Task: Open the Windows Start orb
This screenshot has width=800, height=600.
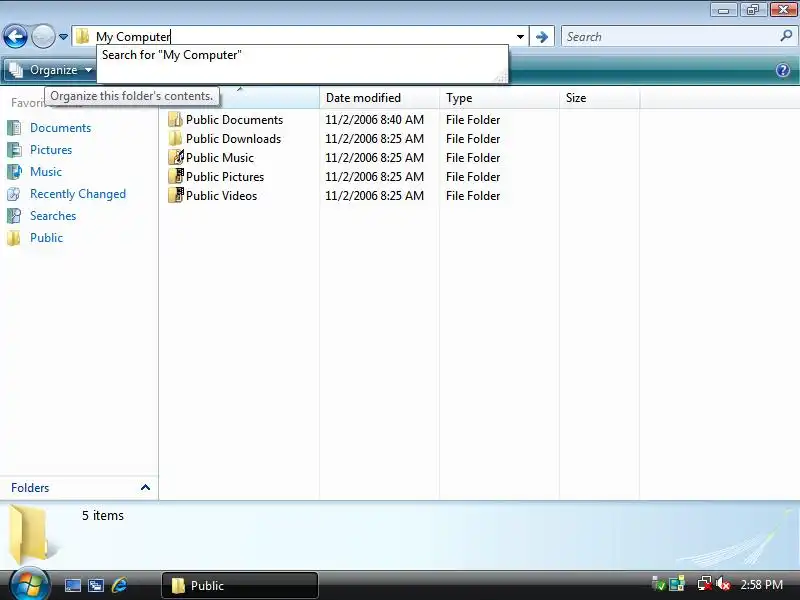Action: 30,585
